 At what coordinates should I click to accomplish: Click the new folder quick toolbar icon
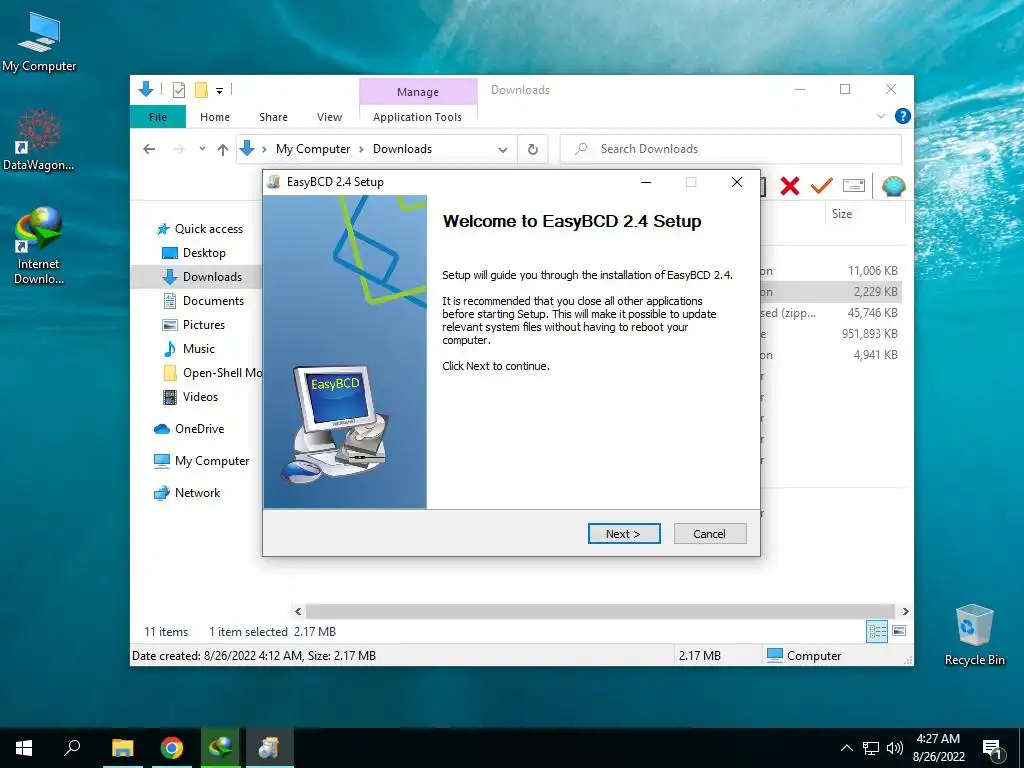pos(201,89)
